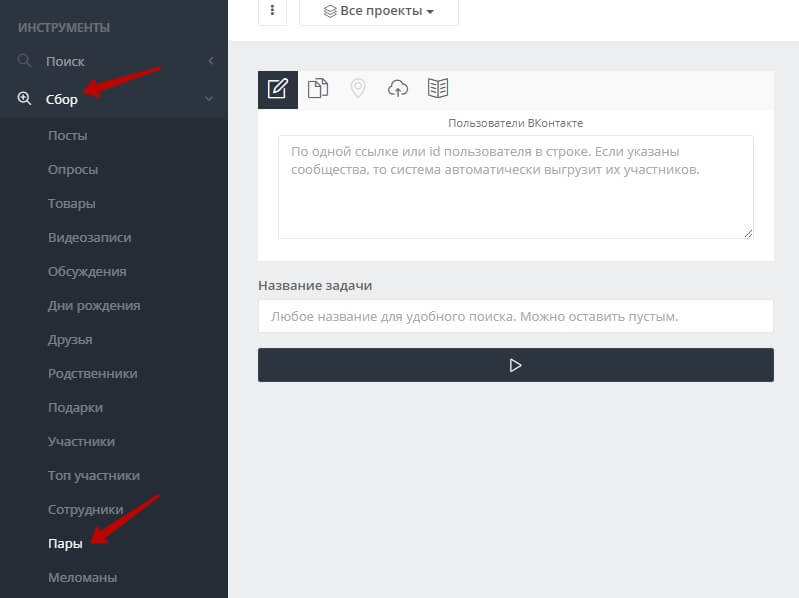Open Меломаны sidebar item
The width and height of the screenshot is (799, 598).
tap(83, 578)
